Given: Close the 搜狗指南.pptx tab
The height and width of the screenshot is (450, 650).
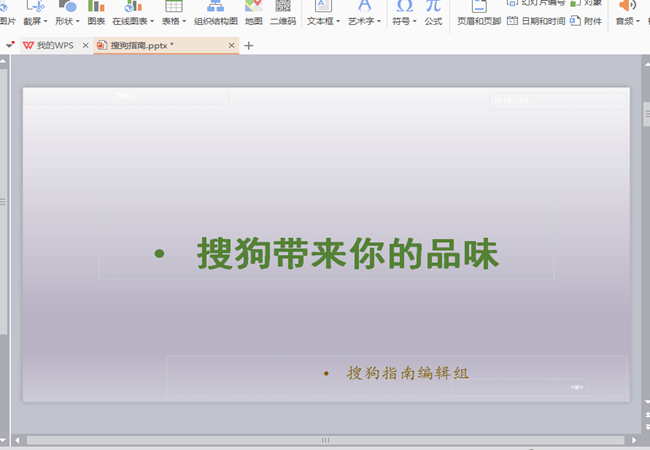Looking at the screenshot, I should (231, 45).
